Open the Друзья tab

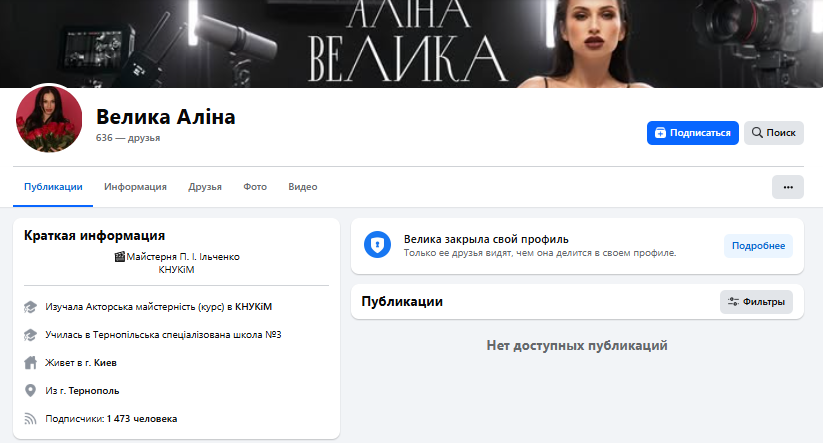click(205, 187)
